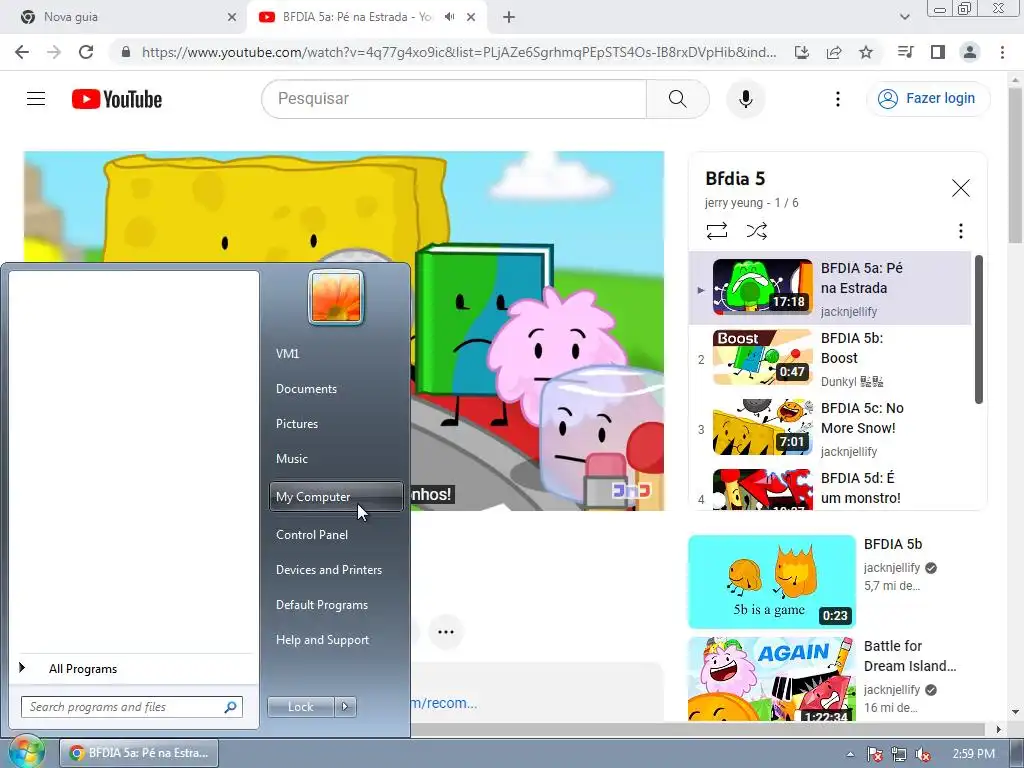Viewport: 1024px width, 768px height.
Task: Expand shutdown options arrow beside Lock
Action: click(345, 707)
